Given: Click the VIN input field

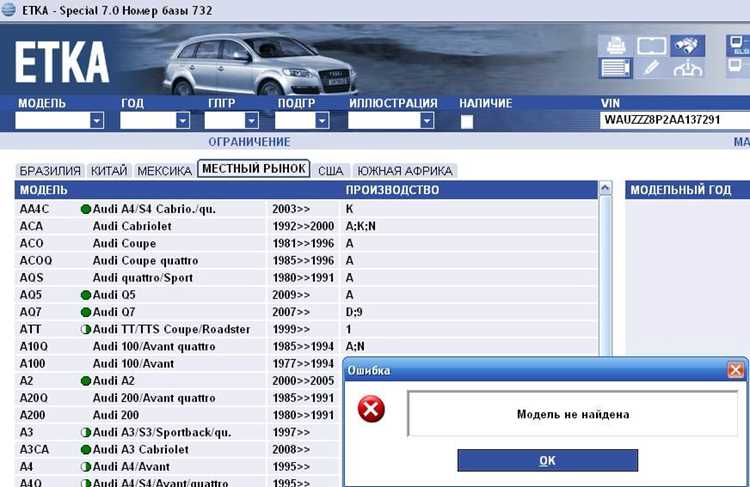Looking at the screenshot, I should click(x=674, y=120).
